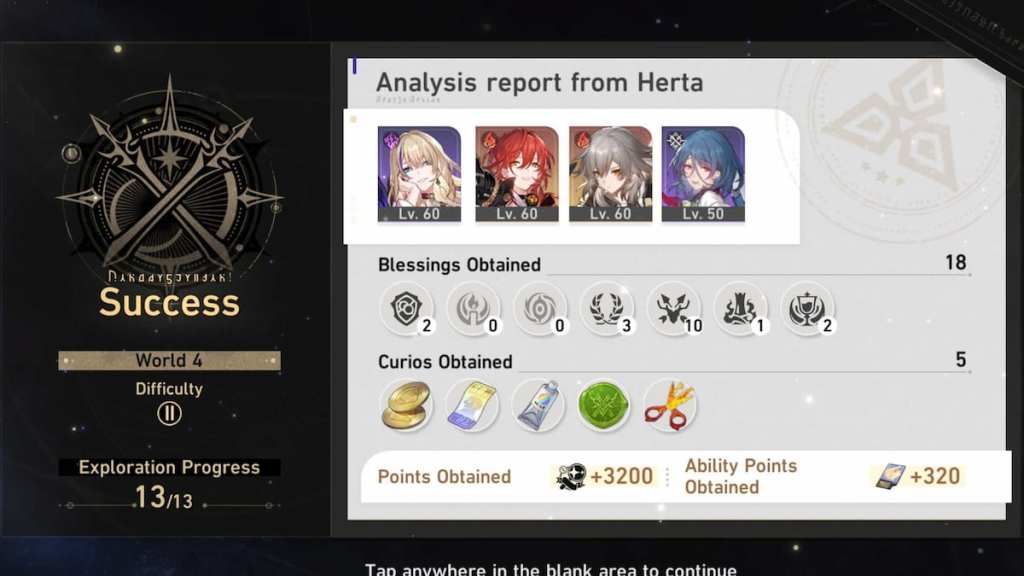The height and width of the screenshot is (576, 1024).
Task: Click the +3200 Points Obtained reward
Action: [605, 477]
